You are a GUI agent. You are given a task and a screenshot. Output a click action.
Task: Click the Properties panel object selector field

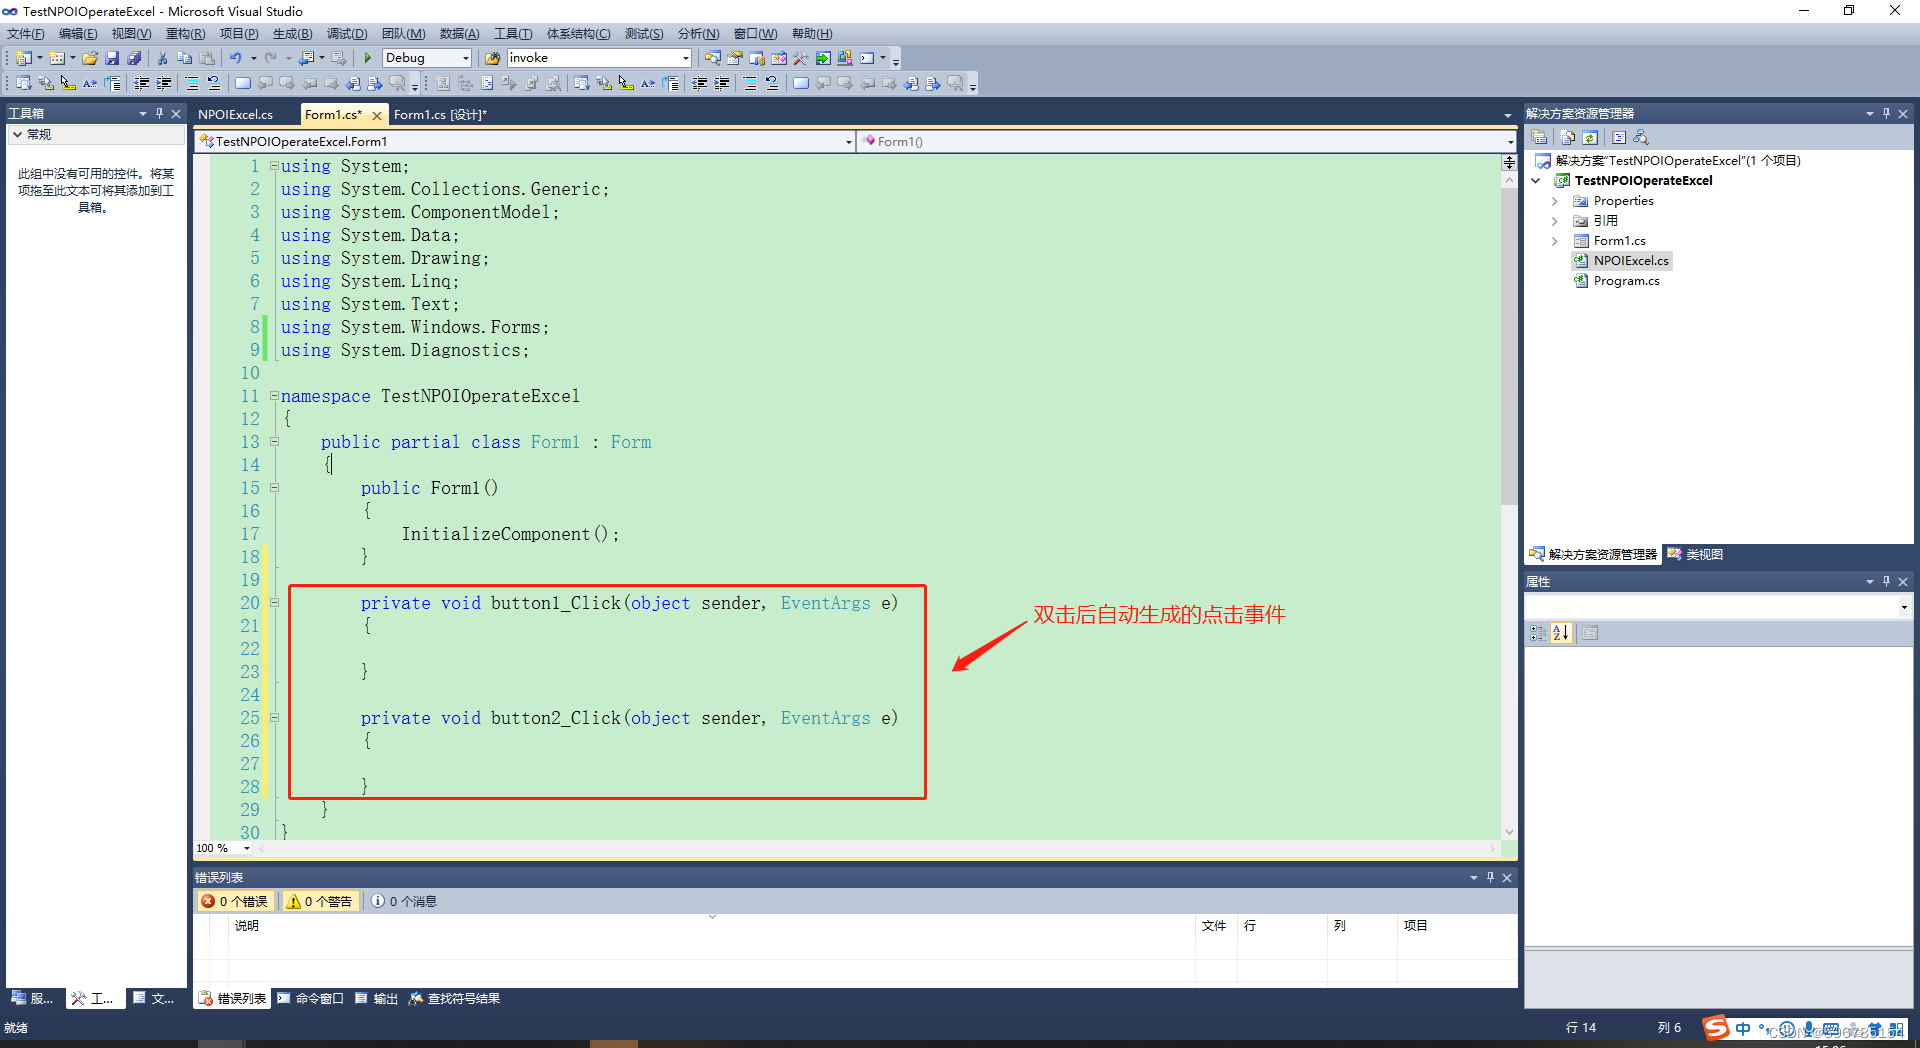pyautogui.click(x=1717, y=607)
